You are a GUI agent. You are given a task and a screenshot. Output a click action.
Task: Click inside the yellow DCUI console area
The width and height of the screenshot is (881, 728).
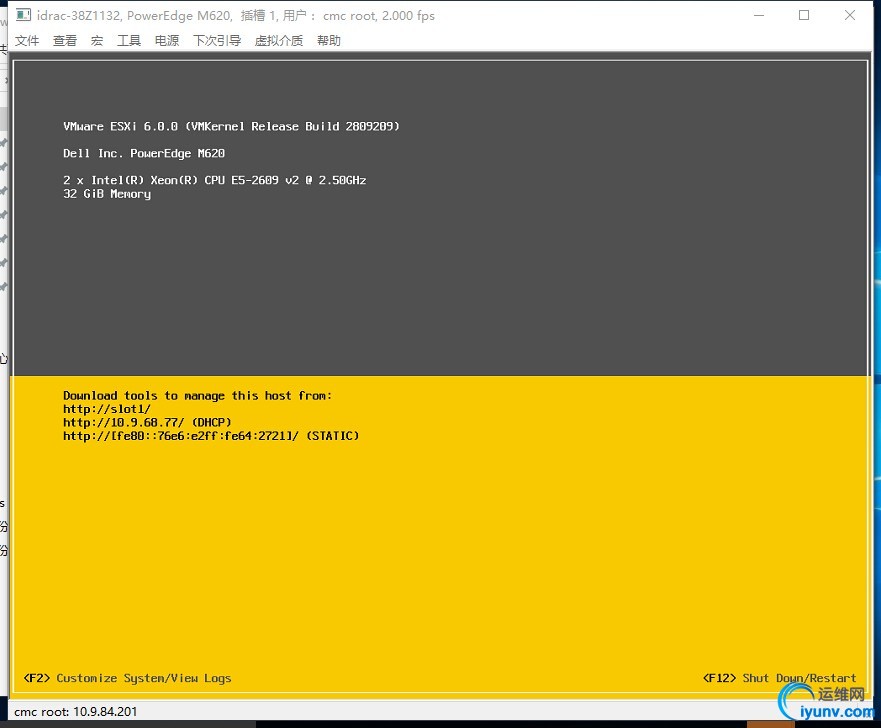(x=440, y=550)
